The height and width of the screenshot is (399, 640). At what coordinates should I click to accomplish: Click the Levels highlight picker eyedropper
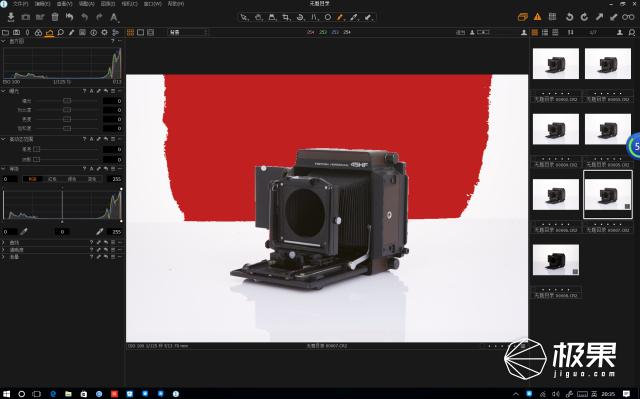point(99,232)
